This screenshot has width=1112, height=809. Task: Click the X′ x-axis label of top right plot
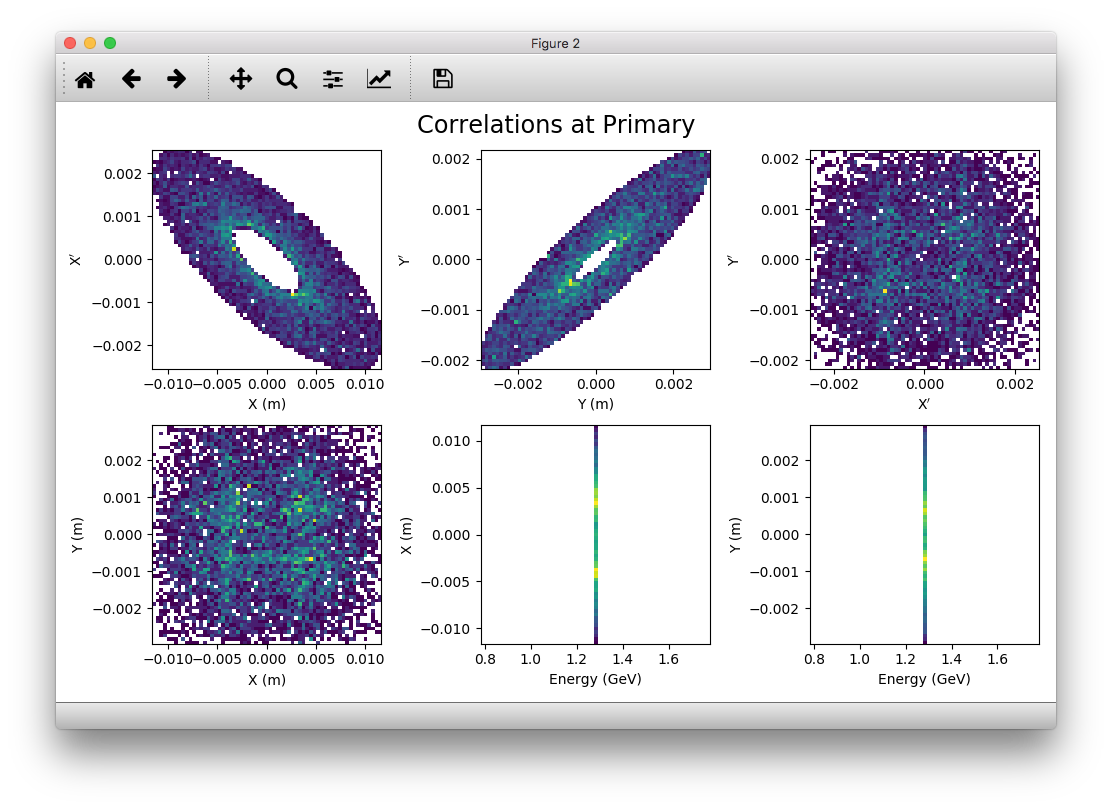923,404
